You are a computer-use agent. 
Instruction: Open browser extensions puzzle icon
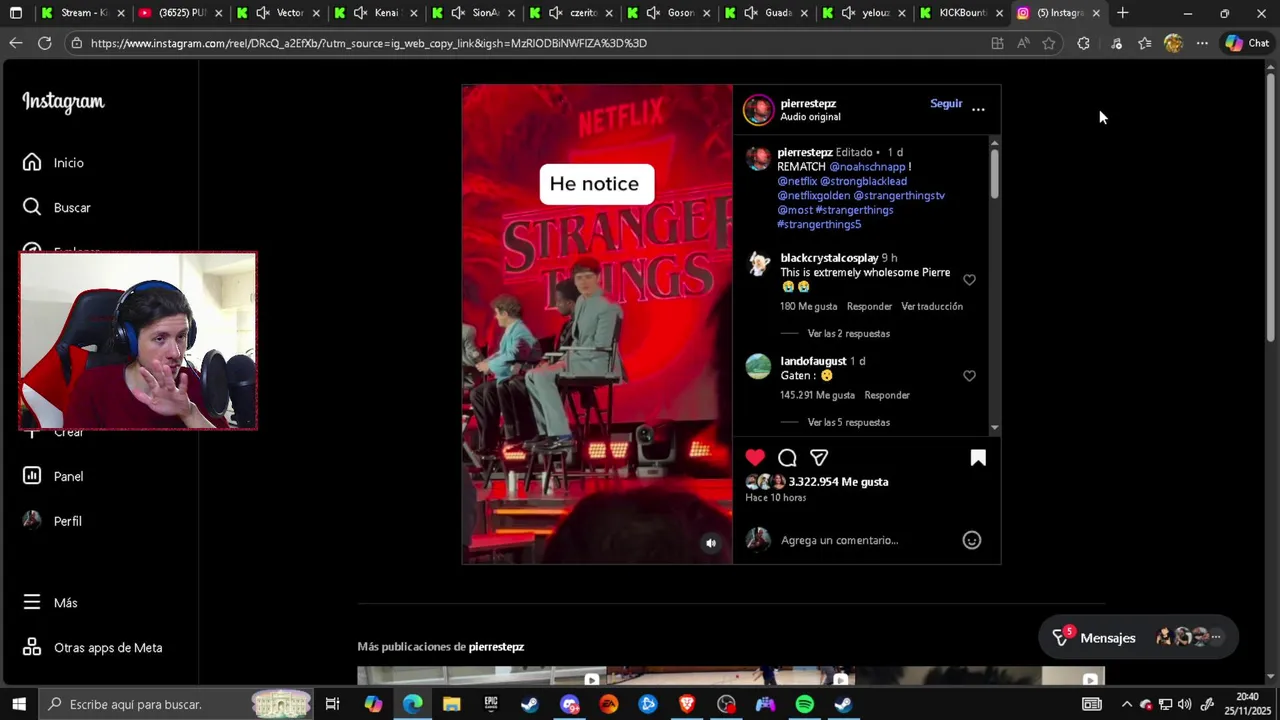coord(1083,43)
